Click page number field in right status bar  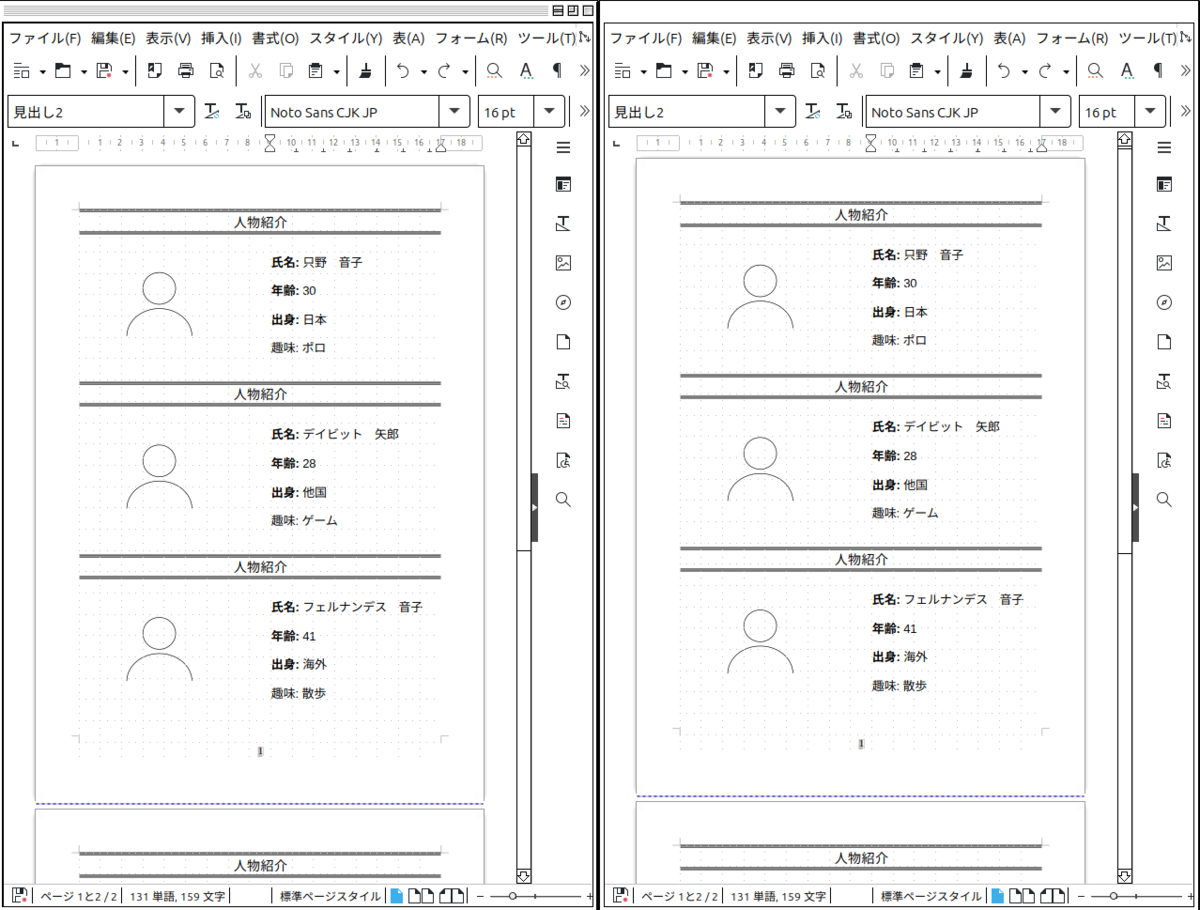tap(679, 896)
